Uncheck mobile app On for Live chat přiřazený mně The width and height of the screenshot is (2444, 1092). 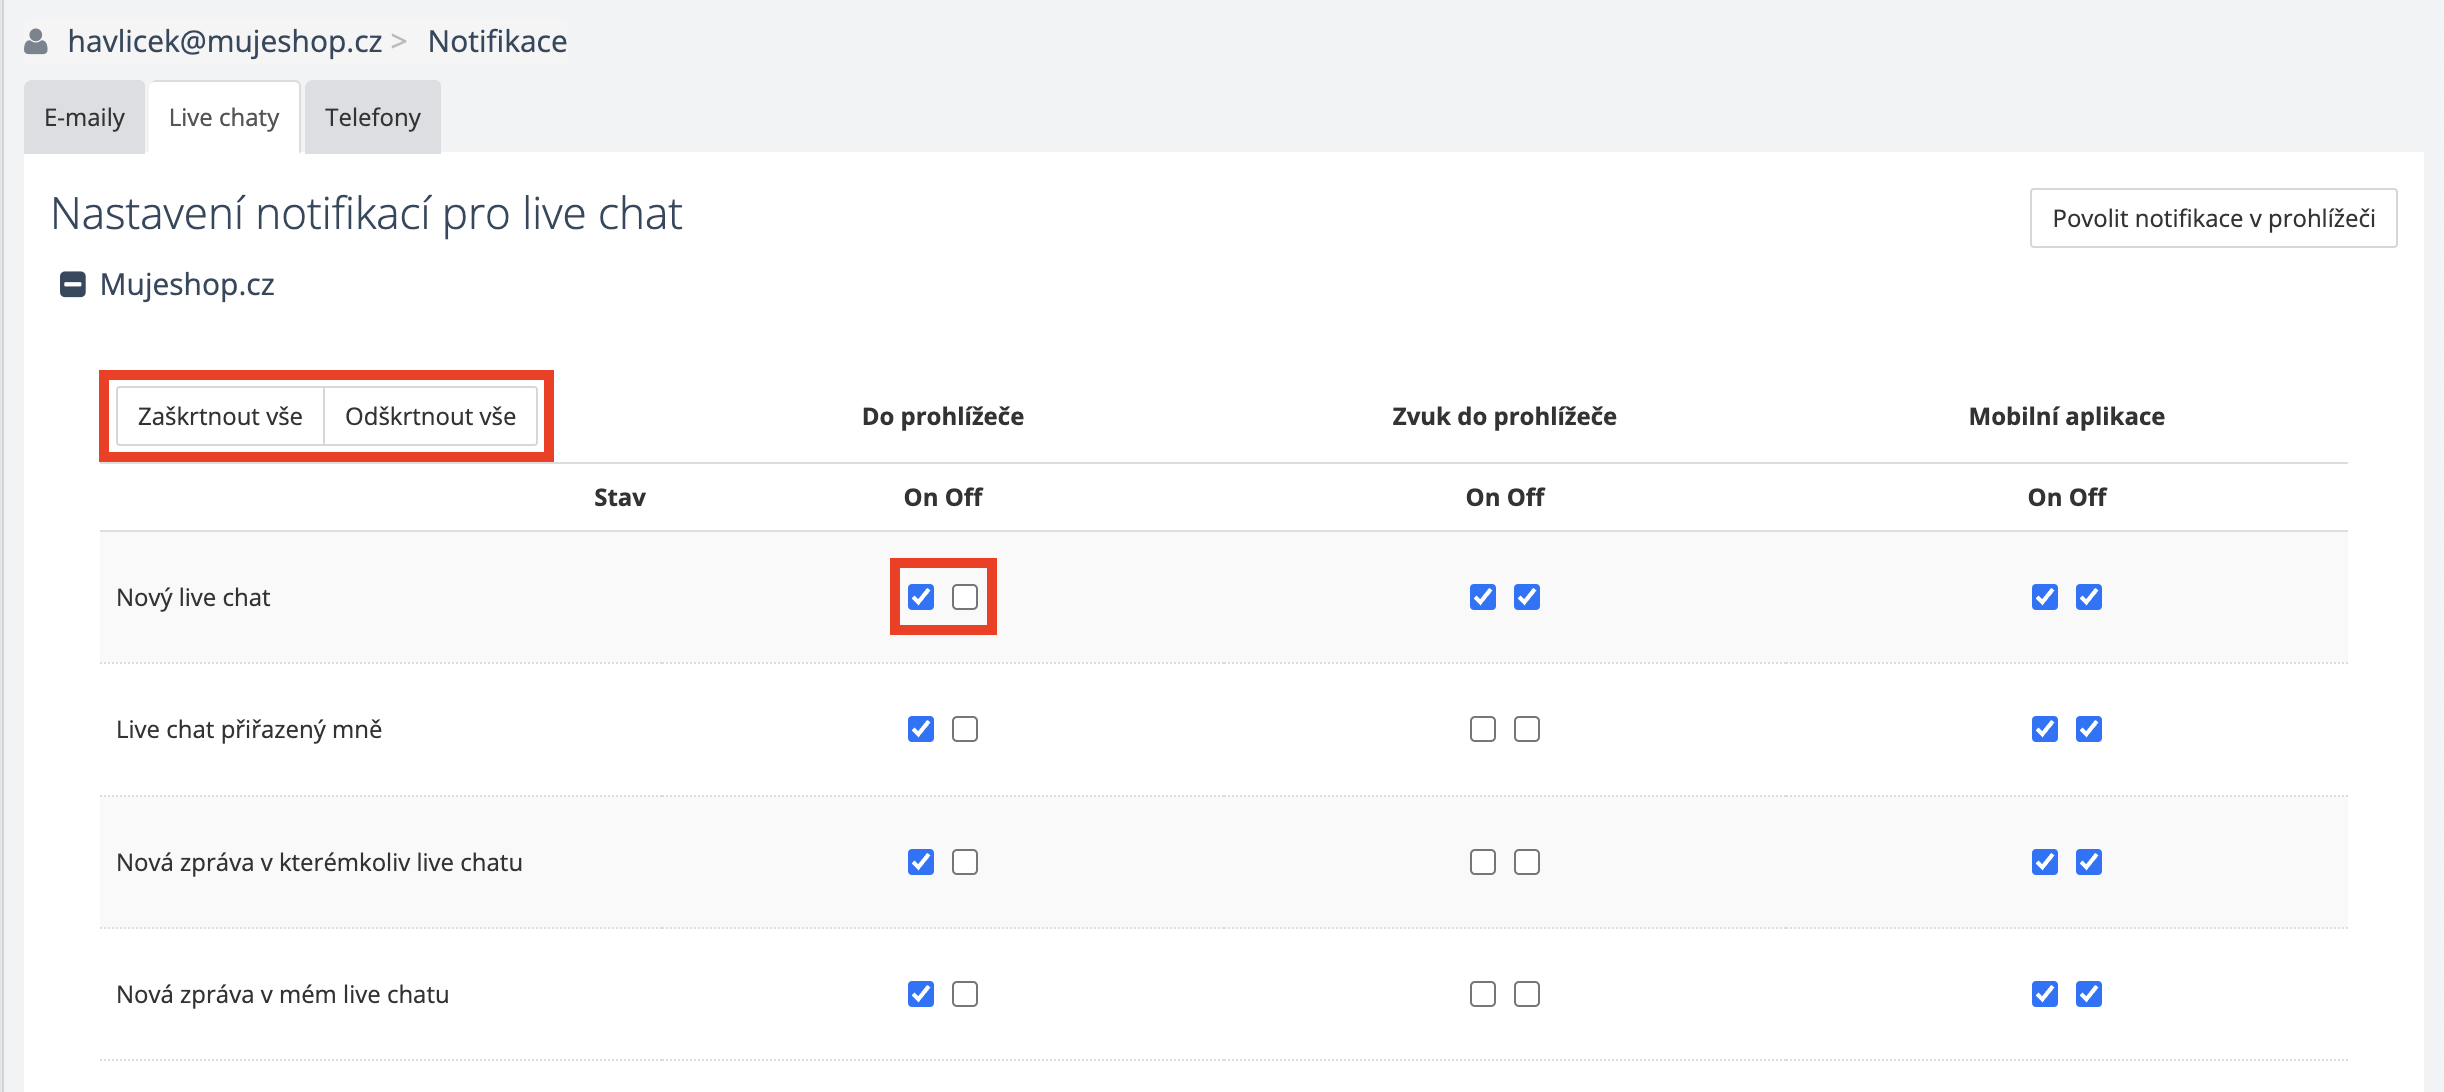[2045, 729]
